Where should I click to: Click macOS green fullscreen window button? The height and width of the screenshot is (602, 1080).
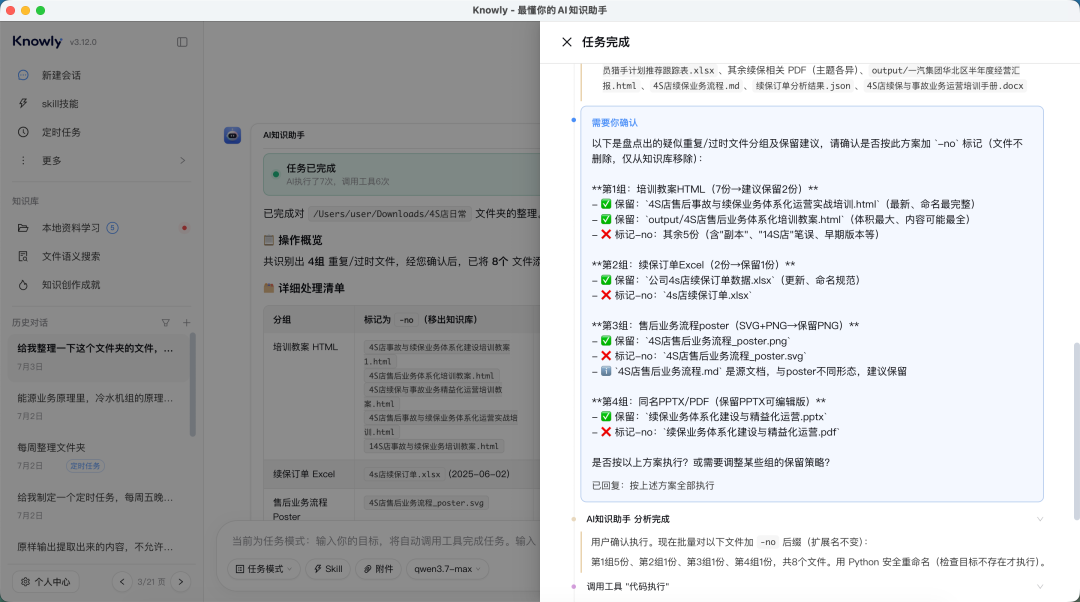[x=40, y=10]
